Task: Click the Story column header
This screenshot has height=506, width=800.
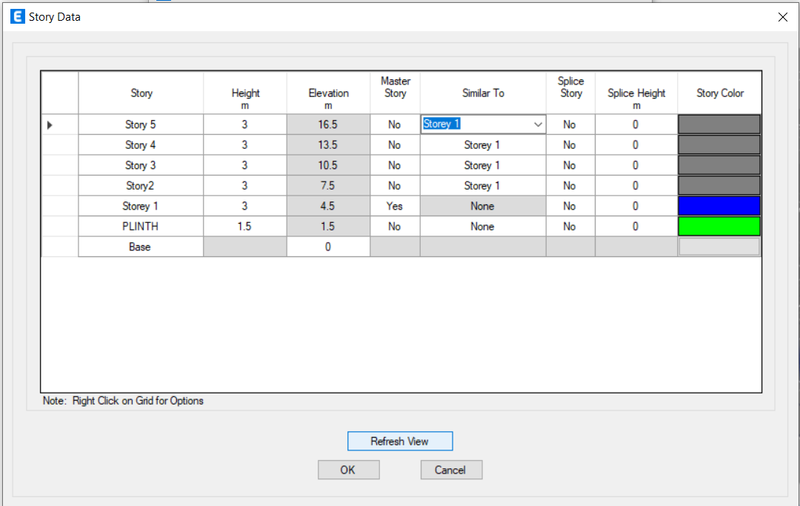Action: [141, 93]
